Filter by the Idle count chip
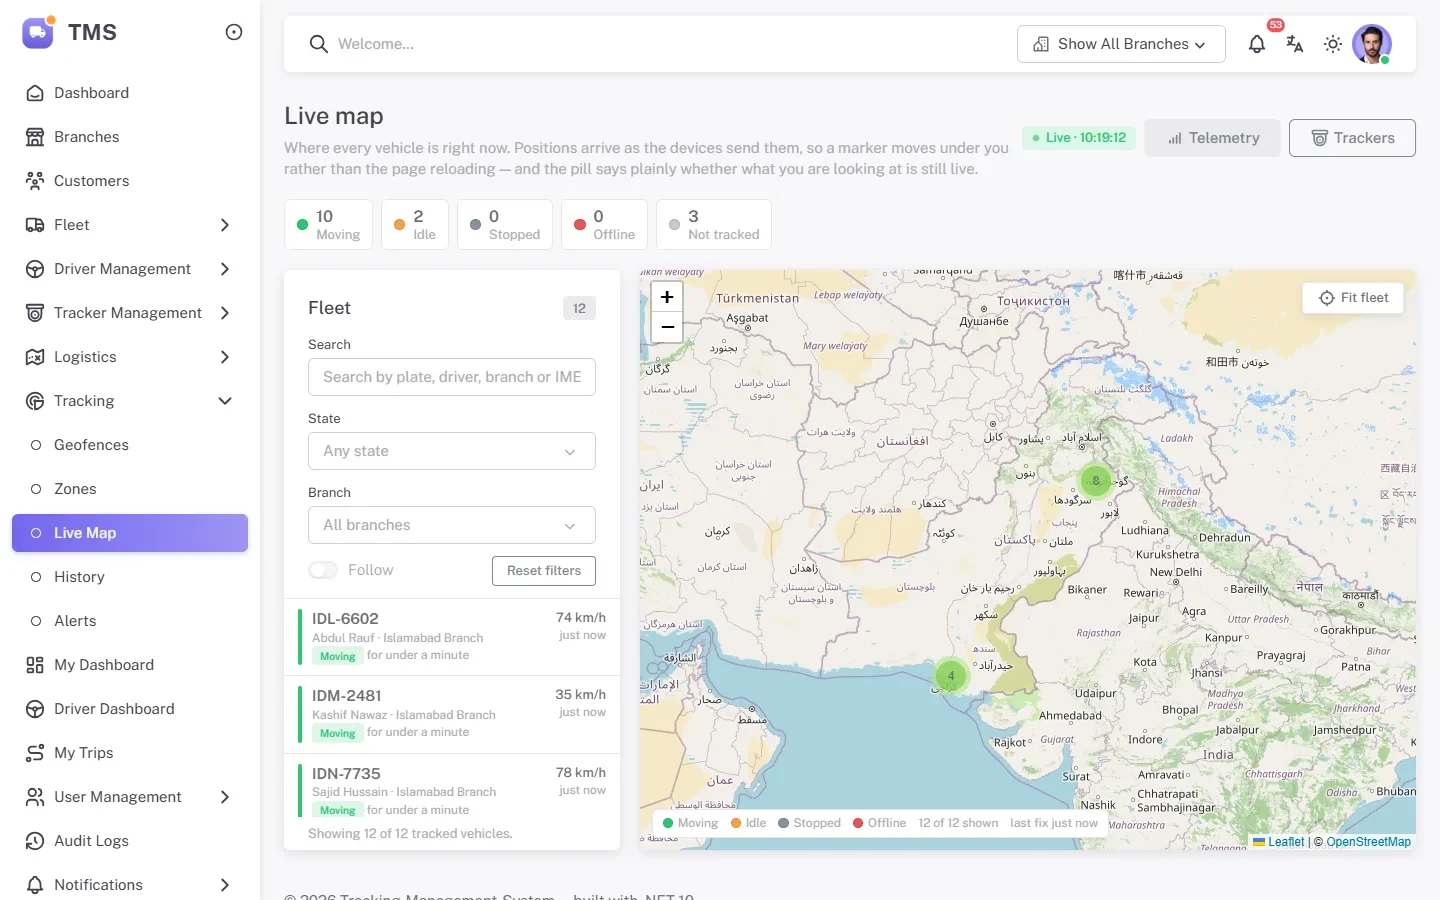This screenshot has height=900, width=1440. point(414,224)
